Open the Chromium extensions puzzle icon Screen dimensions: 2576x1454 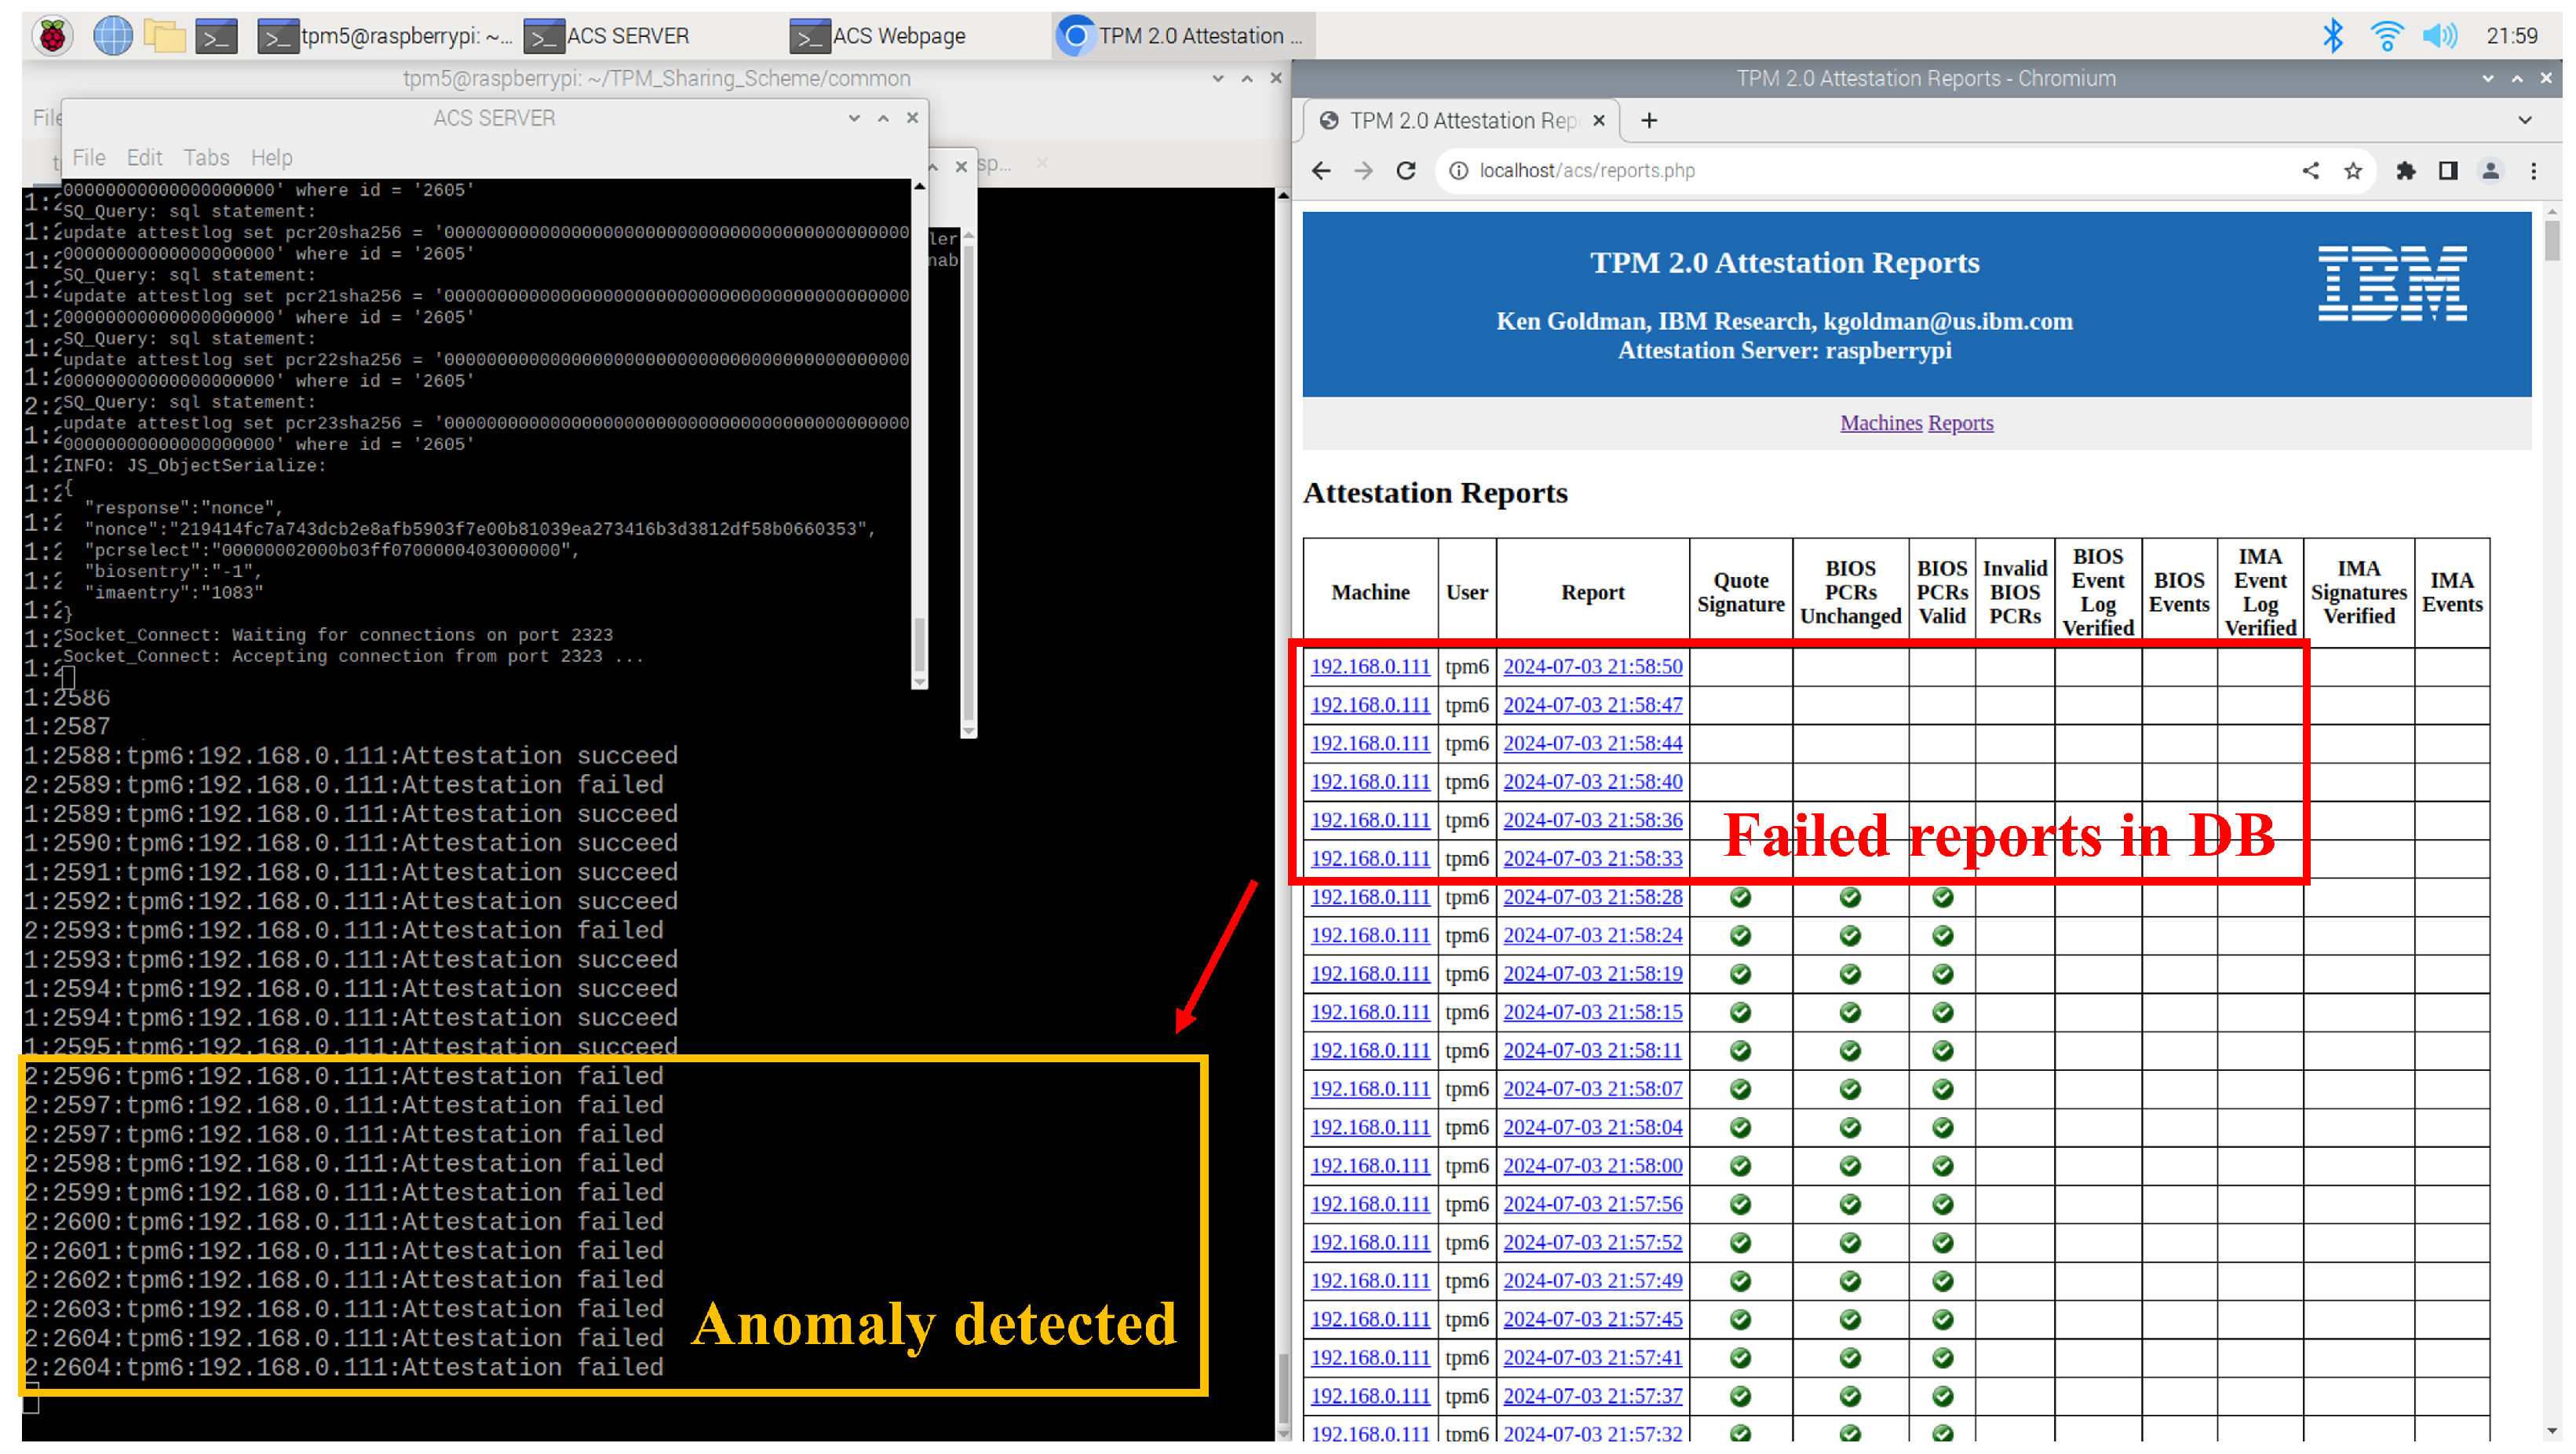pos(2405,171)
